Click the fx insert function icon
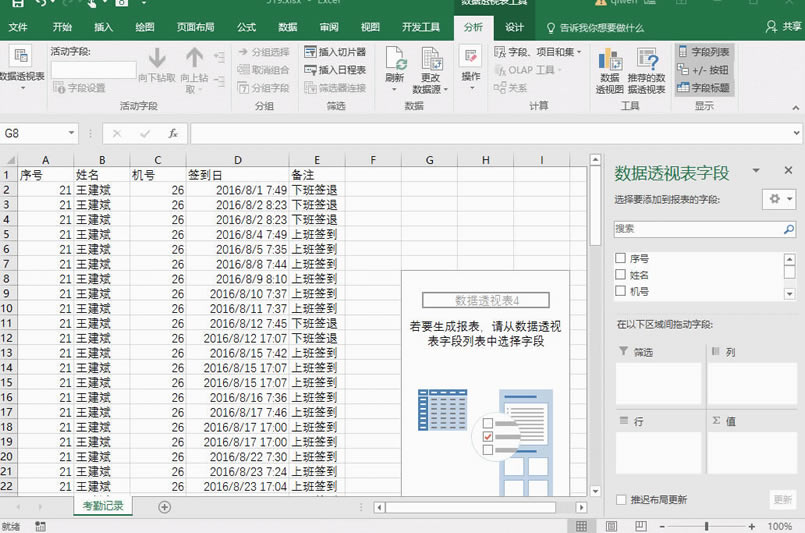Image resolution: width=805 pixels, height=533 pixels. click(173, 134)
